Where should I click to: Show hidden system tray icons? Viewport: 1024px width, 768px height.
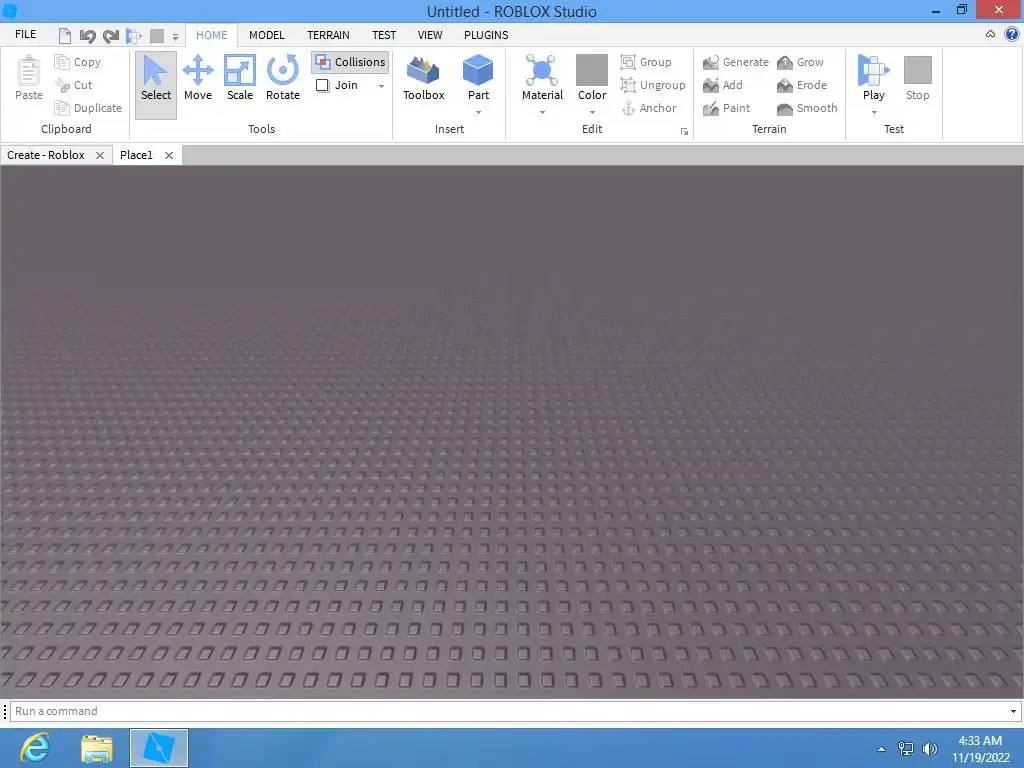pos(882,749)
